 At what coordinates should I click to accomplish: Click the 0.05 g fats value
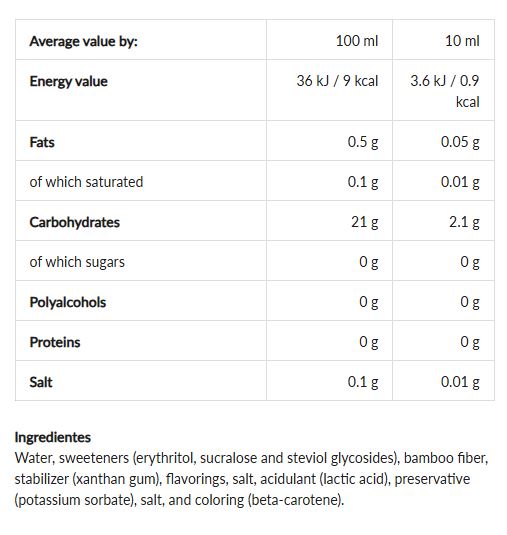click(x=460, y=142)
